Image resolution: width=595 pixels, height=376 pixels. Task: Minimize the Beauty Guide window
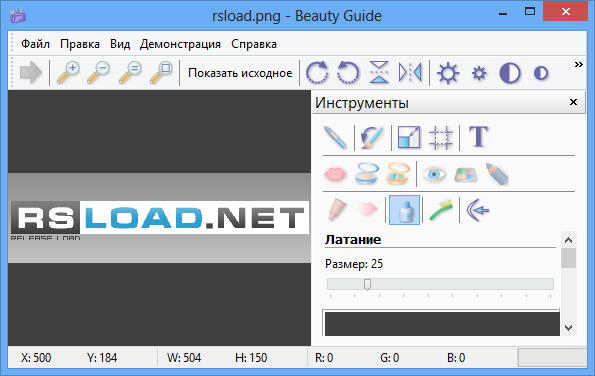(503, 14)
